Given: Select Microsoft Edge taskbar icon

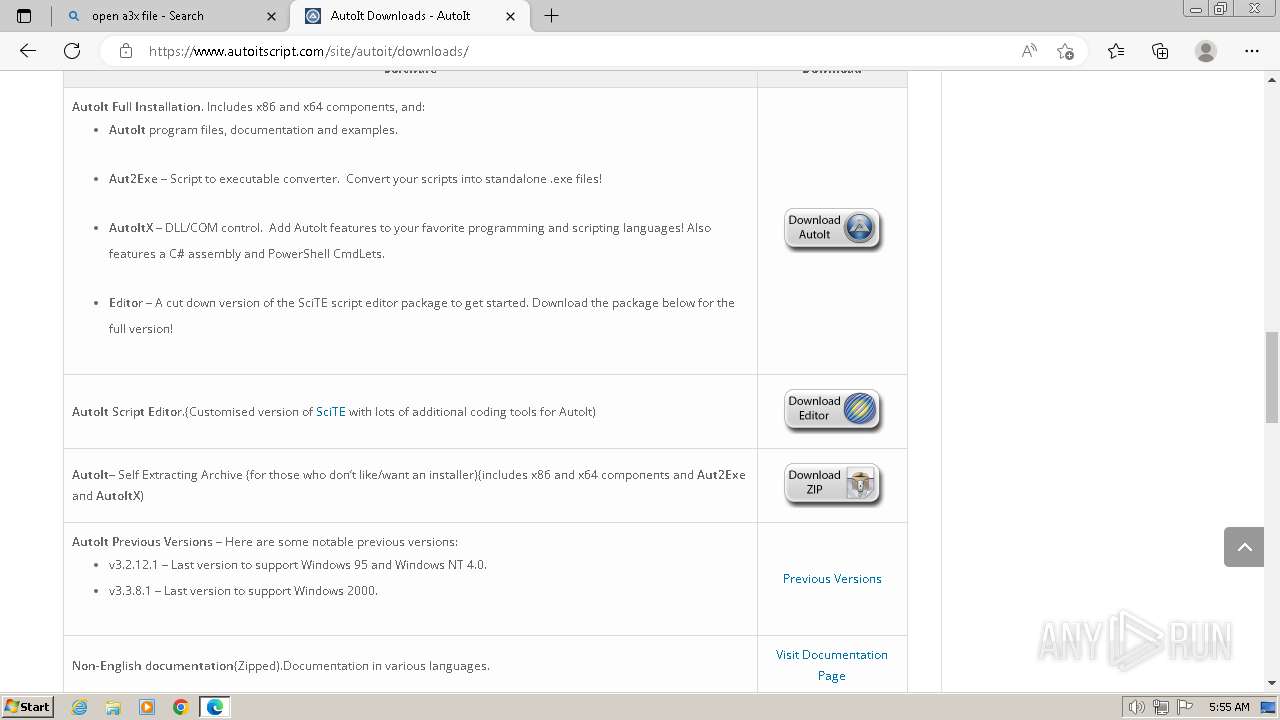Looking at the screenshot, I should click(x=215, y=707).
